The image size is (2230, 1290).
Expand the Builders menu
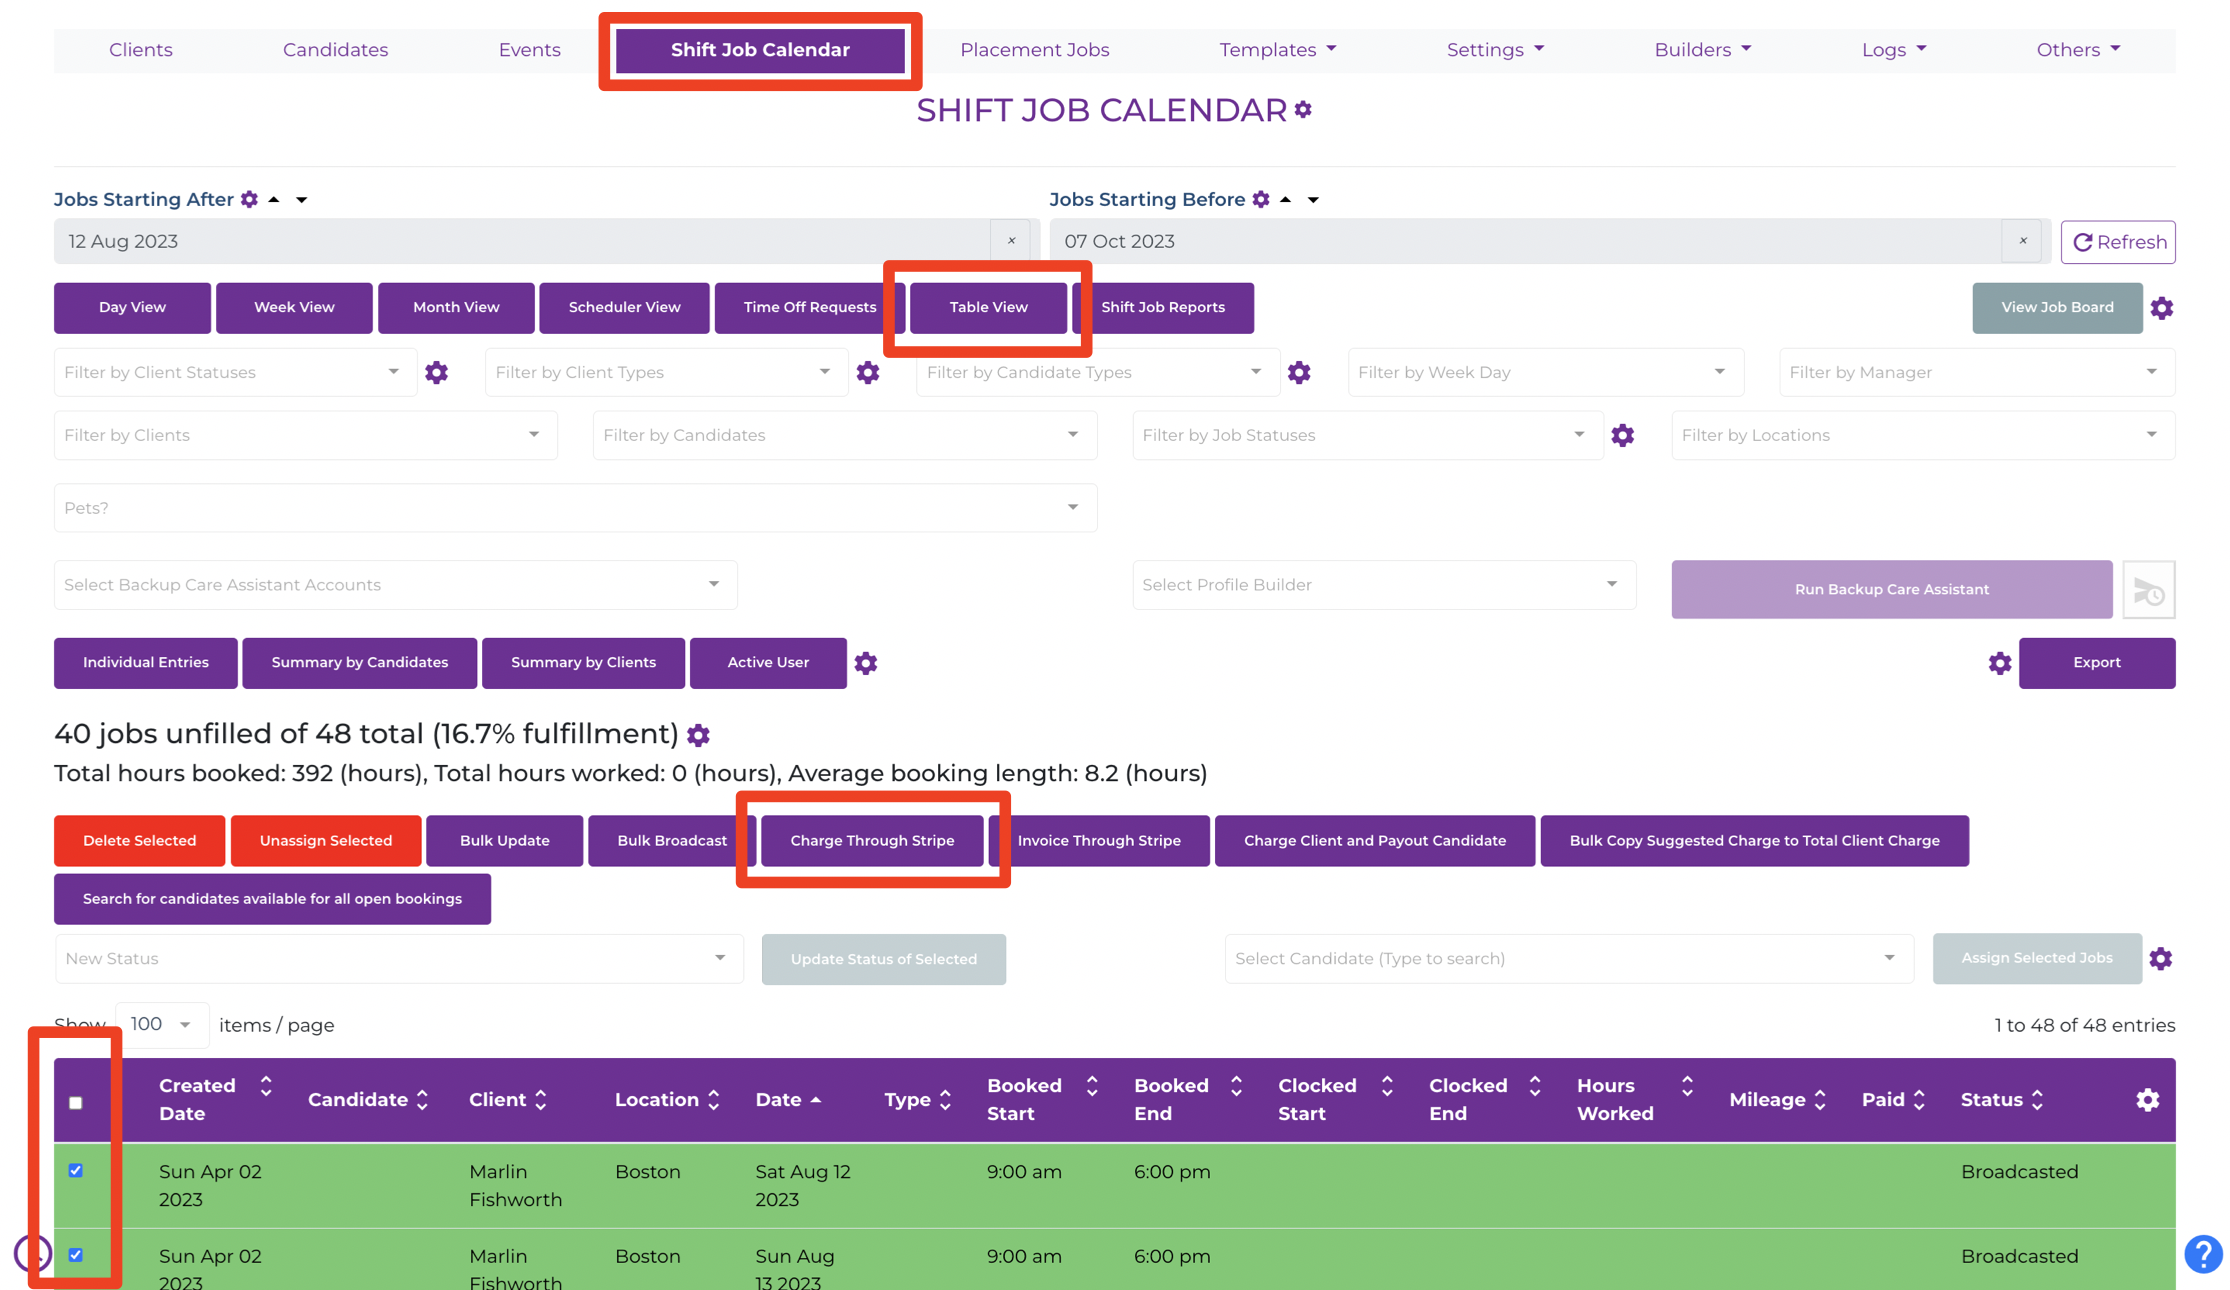[1702, 50]
